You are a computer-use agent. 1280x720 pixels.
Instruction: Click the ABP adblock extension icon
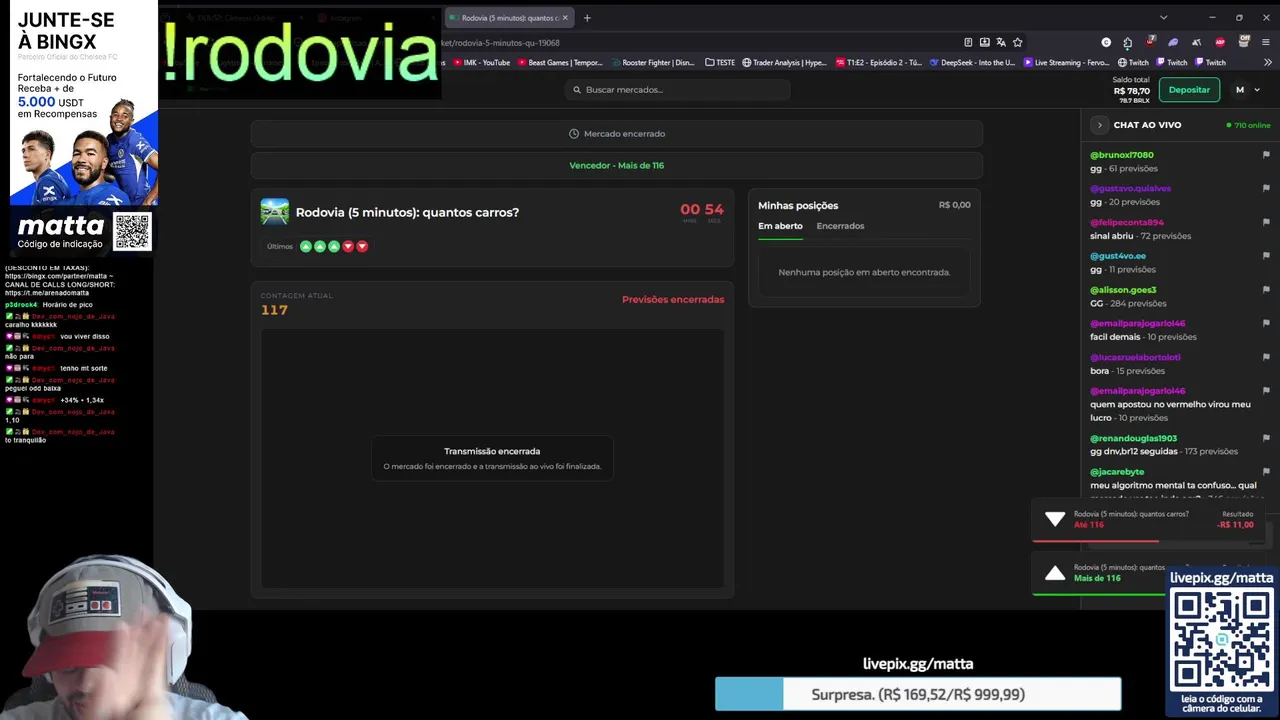coord(1220,42)
